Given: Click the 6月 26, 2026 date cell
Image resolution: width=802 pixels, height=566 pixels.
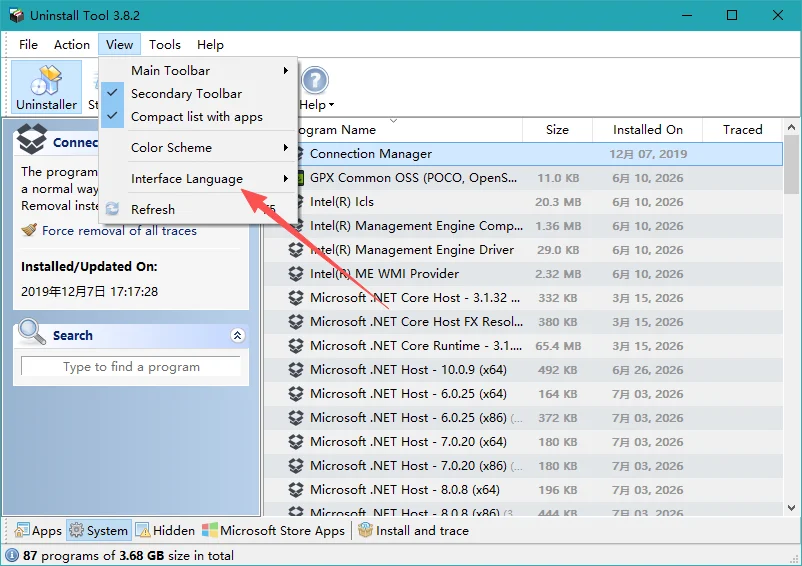Looking at the screenshot, I should tap(648, 370).
